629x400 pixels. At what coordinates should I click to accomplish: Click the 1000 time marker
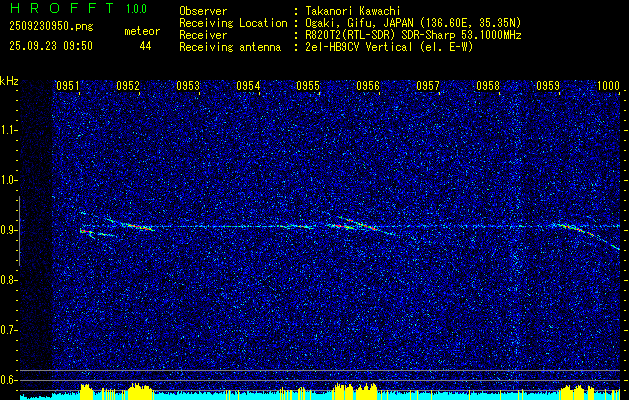(608, 86)
